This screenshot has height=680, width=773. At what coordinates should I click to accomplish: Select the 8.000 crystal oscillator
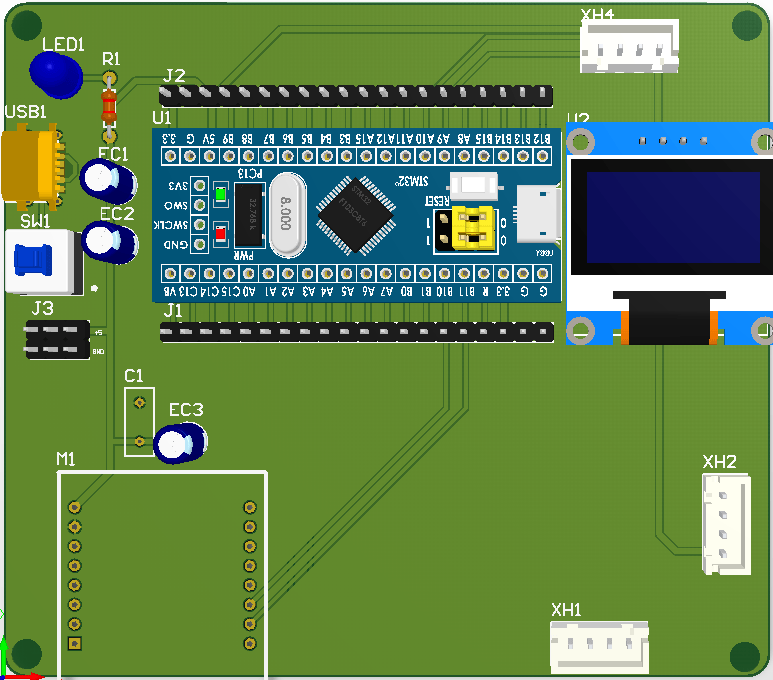click(288, 215)
